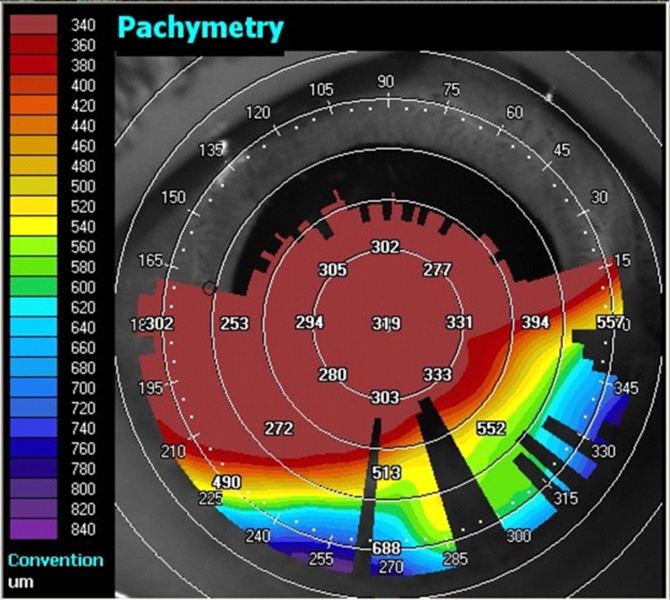
Task: Select the orange 420 legend swatch
Action: (38, 106)
